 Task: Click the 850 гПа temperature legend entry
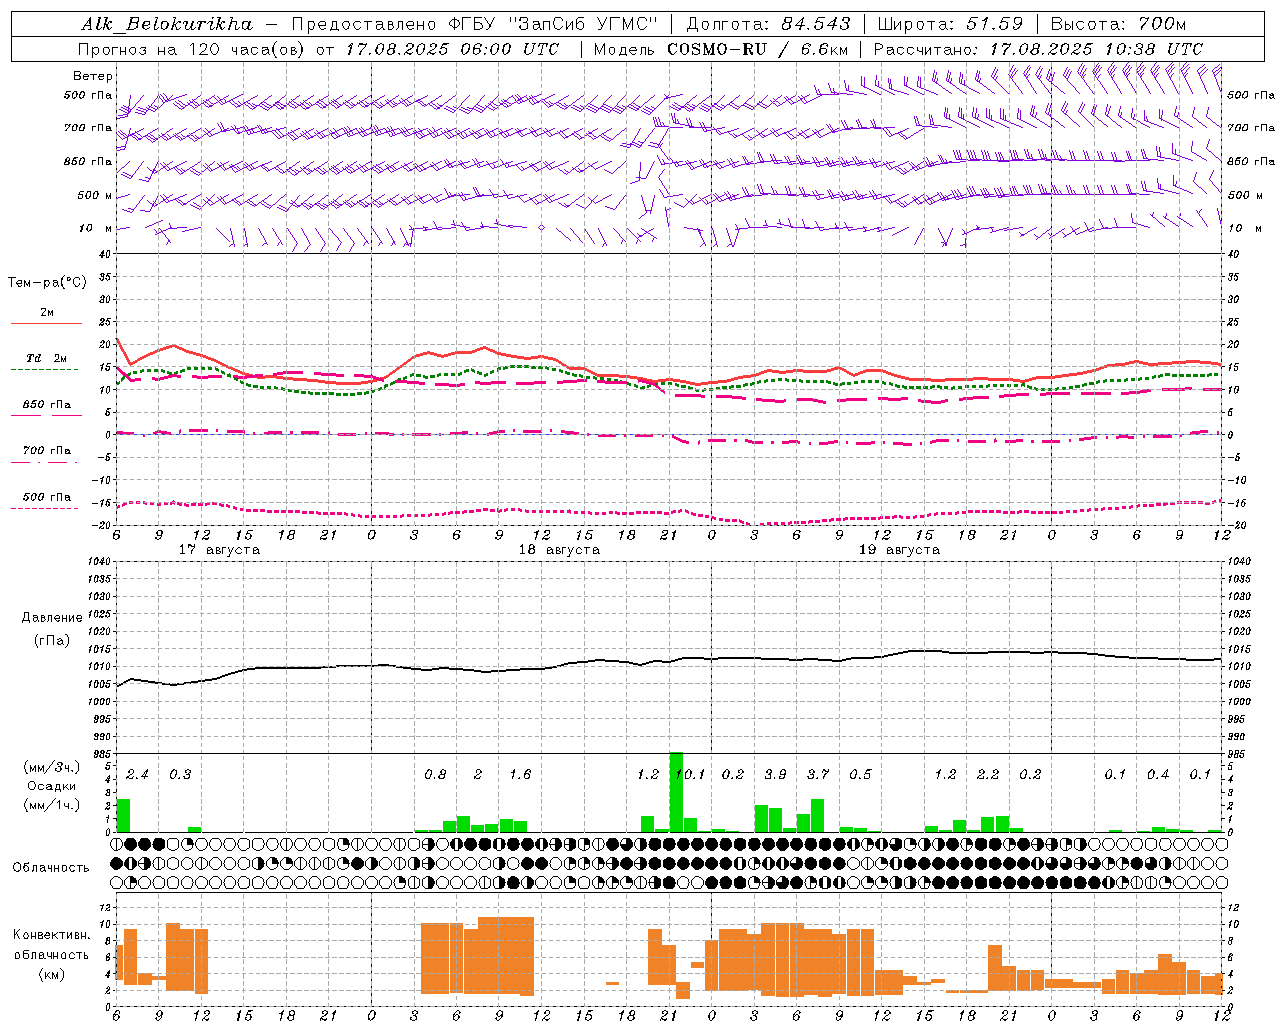click(x=46, y=406)
